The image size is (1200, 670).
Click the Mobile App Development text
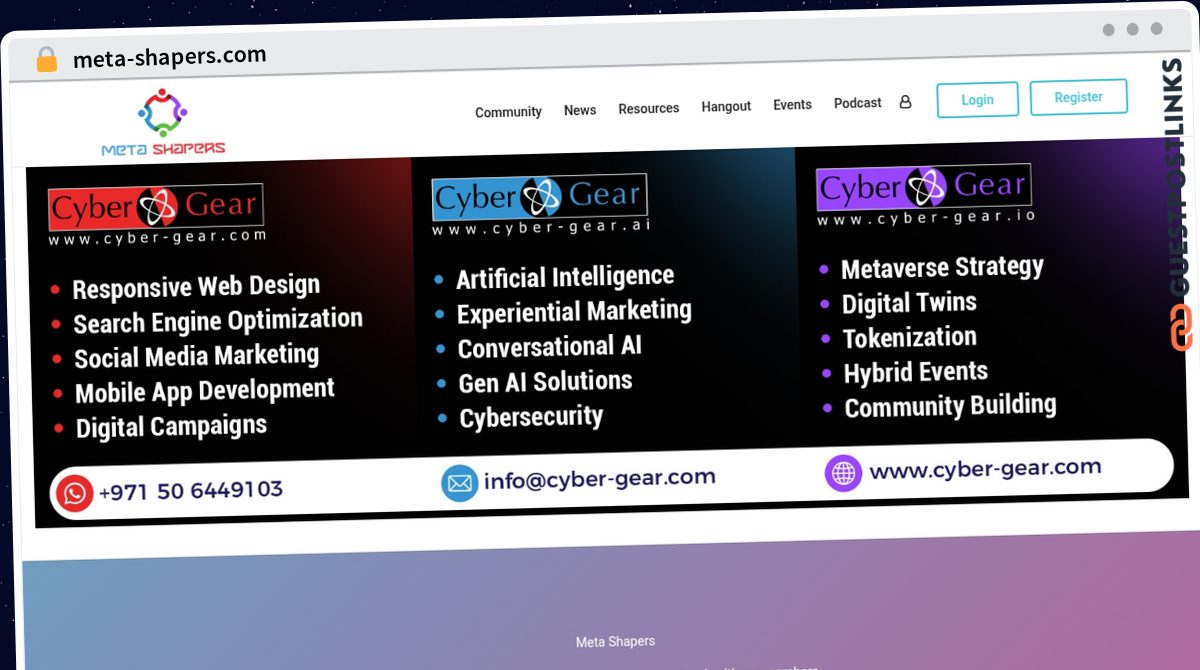click(205, 391)
